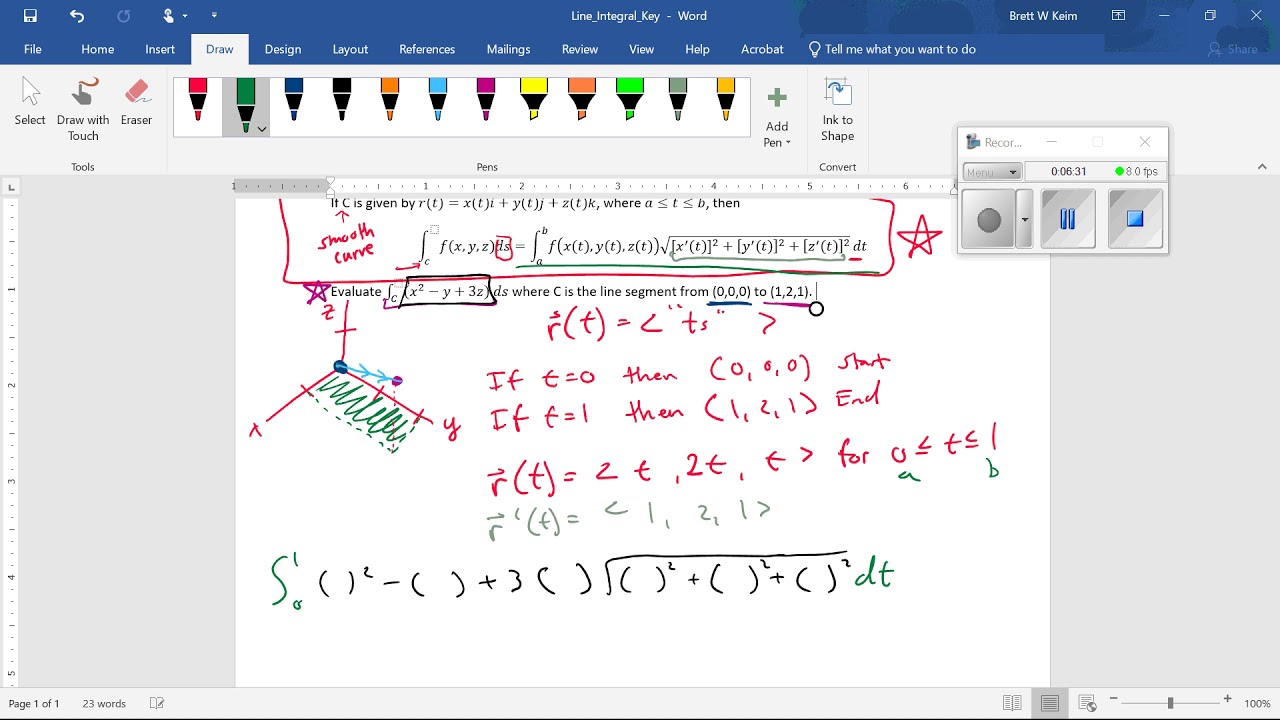Undo the last ink stroke
1280x720 pixels.
pyautogui.click(x=77, y=16)
